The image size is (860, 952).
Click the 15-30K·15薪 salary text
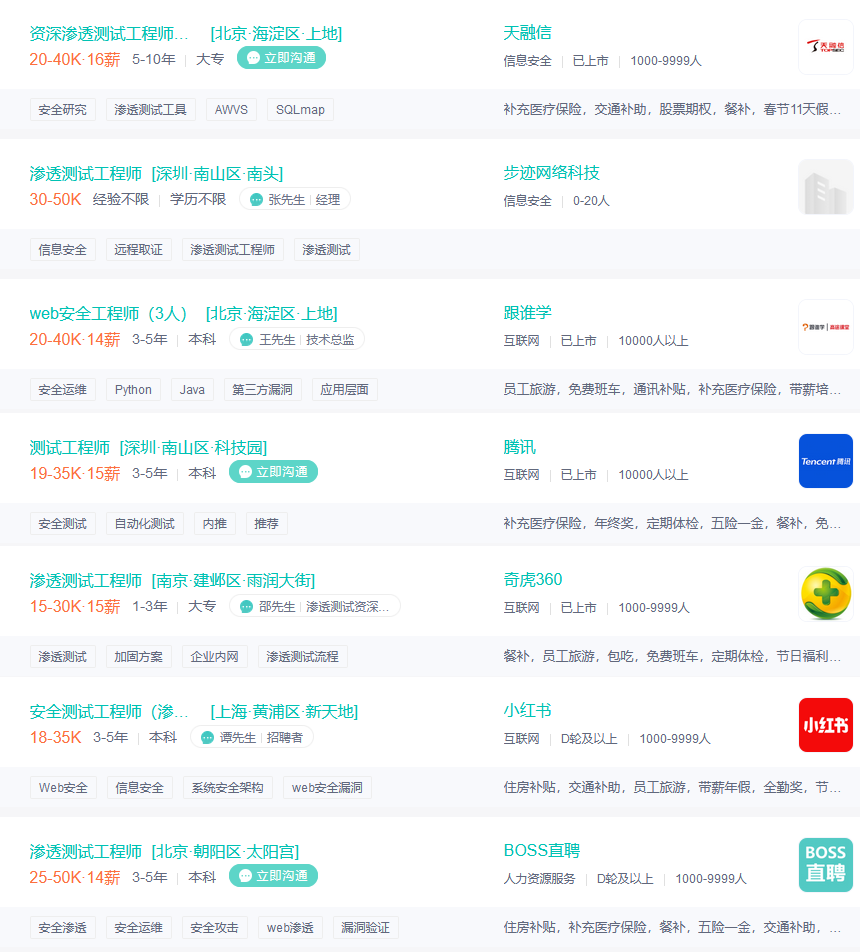pos(75,606)
